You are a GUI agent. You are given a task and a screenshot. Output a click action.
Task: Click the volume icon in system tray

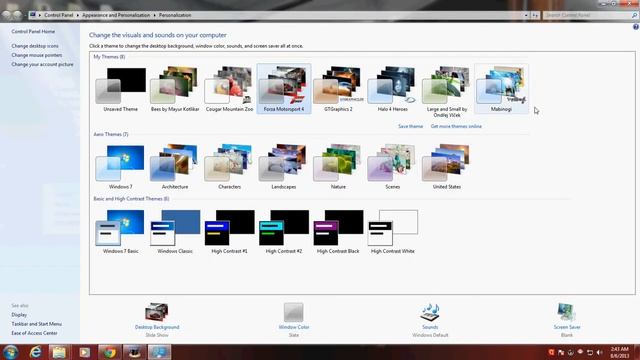coord(599,352)
